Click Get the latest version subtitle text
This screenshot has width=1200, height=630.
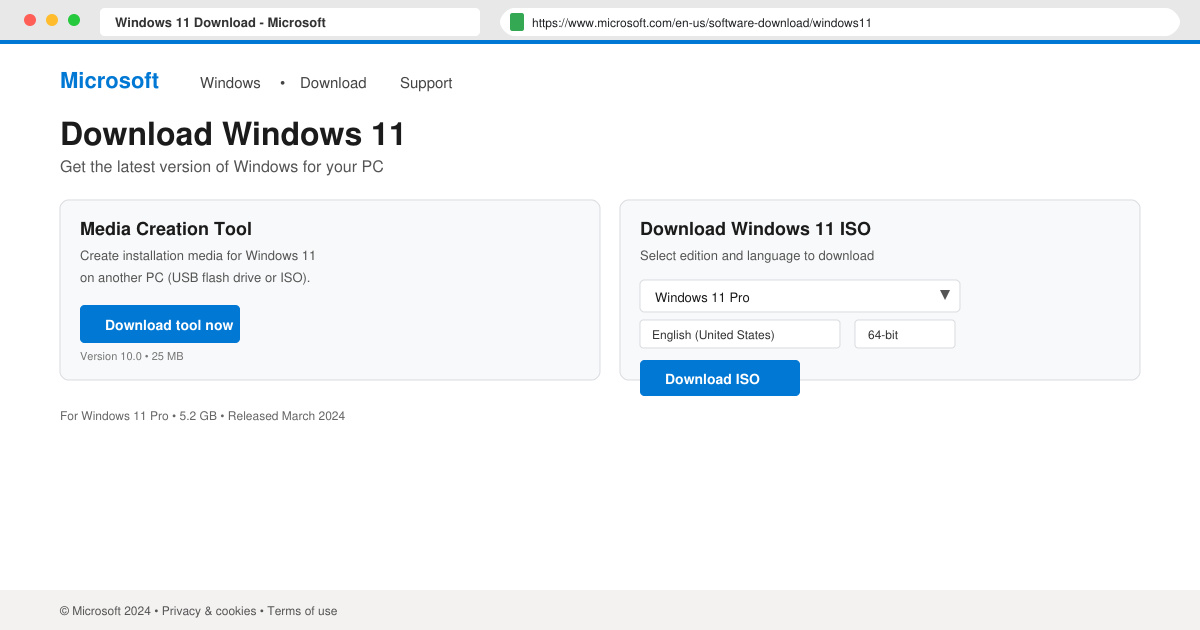pyautogui.click(x=222, y=167)
